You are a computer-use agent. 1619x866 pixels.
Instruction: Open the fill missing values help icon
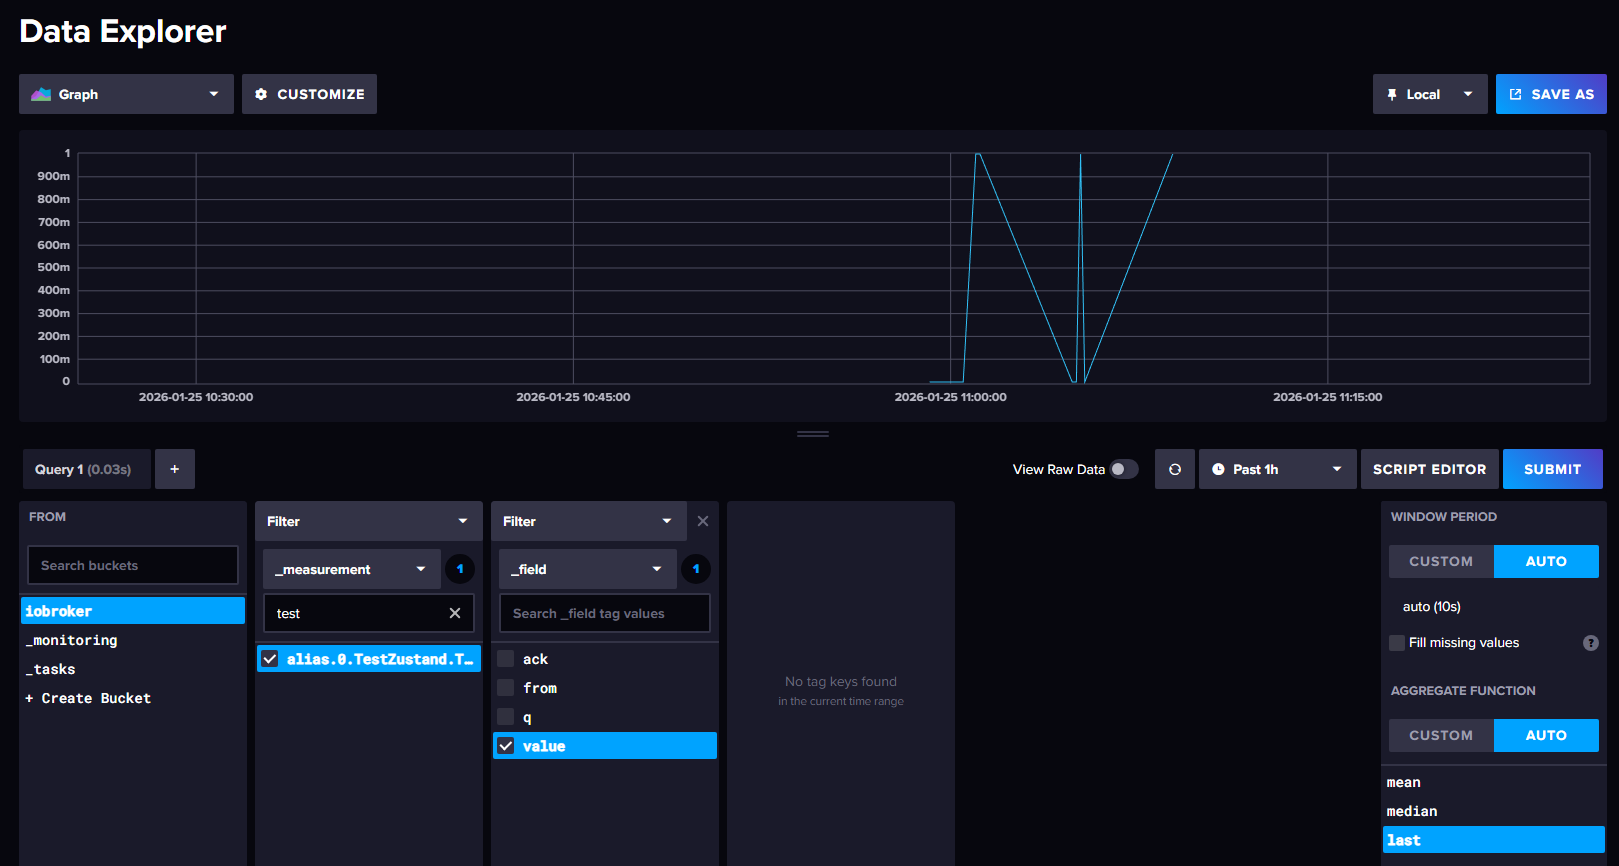pyautogui.click(x=1591, y=643)
